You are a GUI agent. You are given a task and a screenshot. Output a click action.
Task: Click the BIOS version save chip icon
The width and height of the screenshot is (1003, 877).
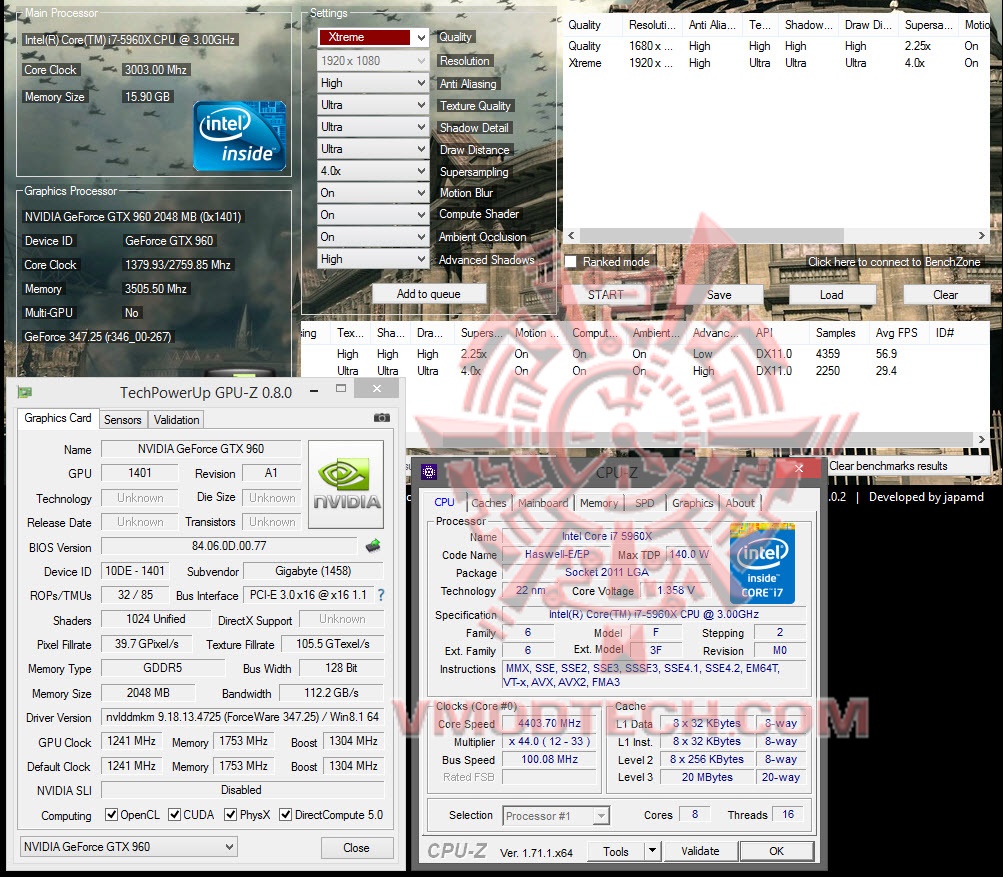[373, 546]
